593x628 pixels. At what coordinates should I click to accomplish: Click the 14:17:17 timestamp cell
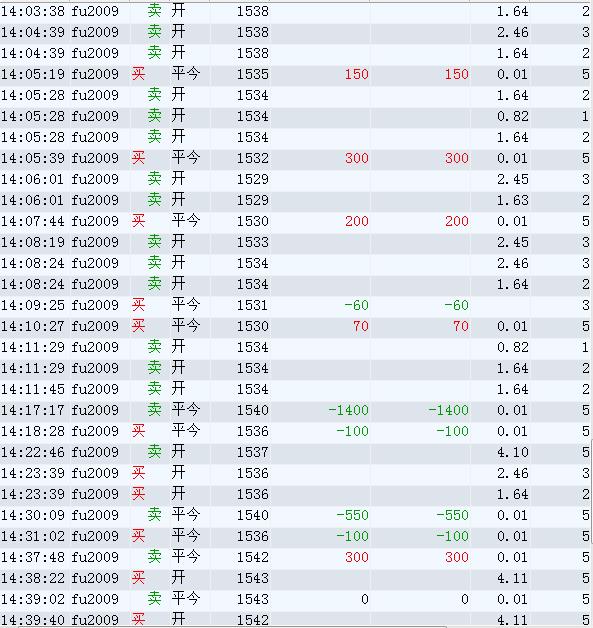[32, 411]
